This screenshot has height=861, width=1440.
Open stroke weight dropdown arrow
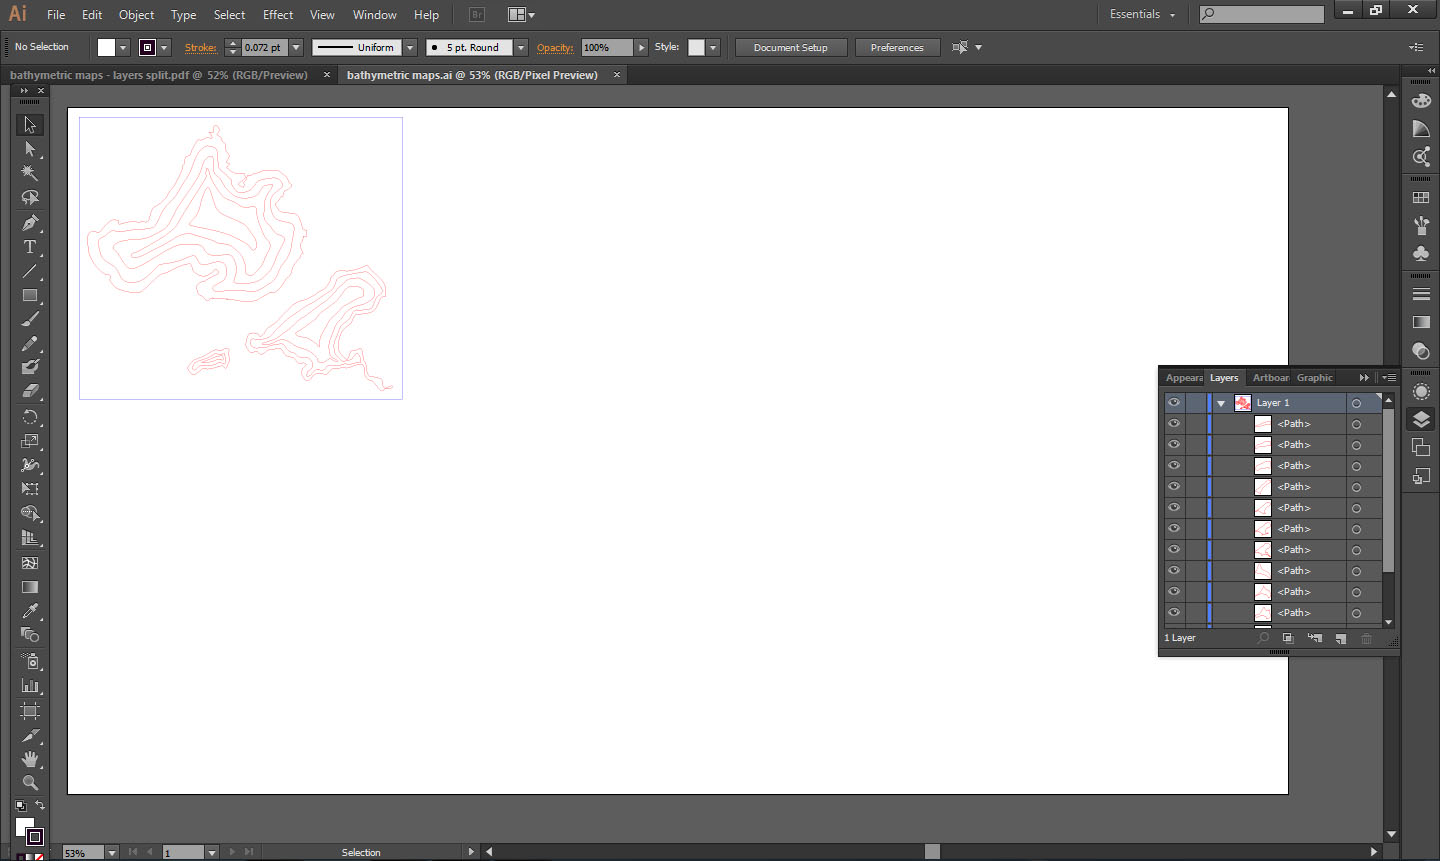(297, 47)
